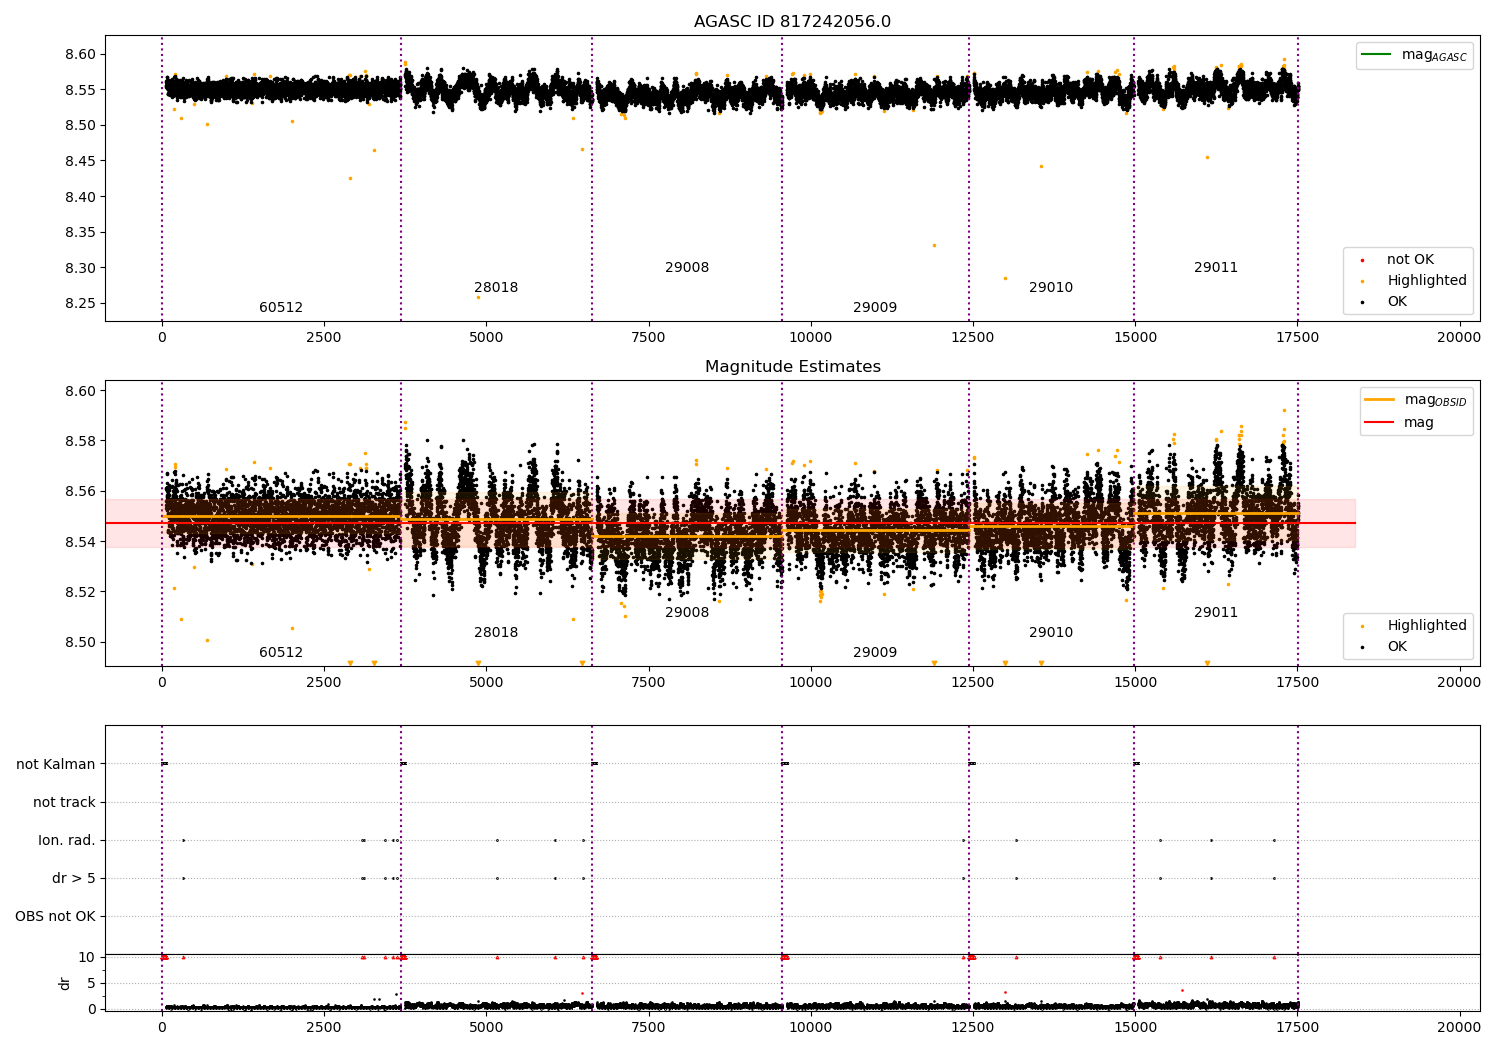The width and height of the screenshot is (1500, 1050).
Task: Select the 'not OK' legend entry
Action: [x=1410, y=260]
